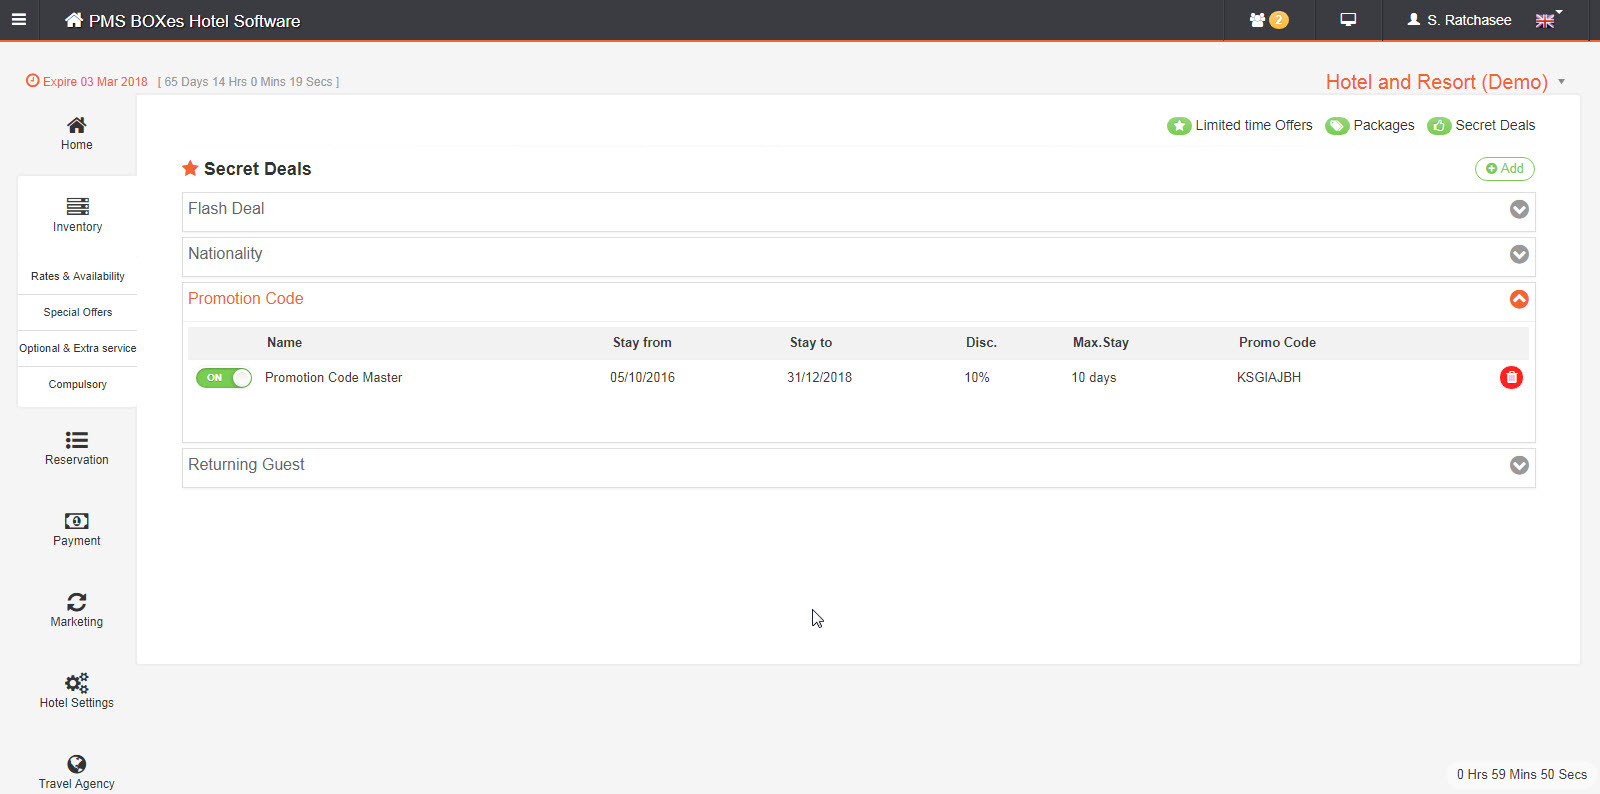Viewport: 1600px width, 794px height.
Task: Select Special Offers submenu item
Action: (x=77, y=312)
